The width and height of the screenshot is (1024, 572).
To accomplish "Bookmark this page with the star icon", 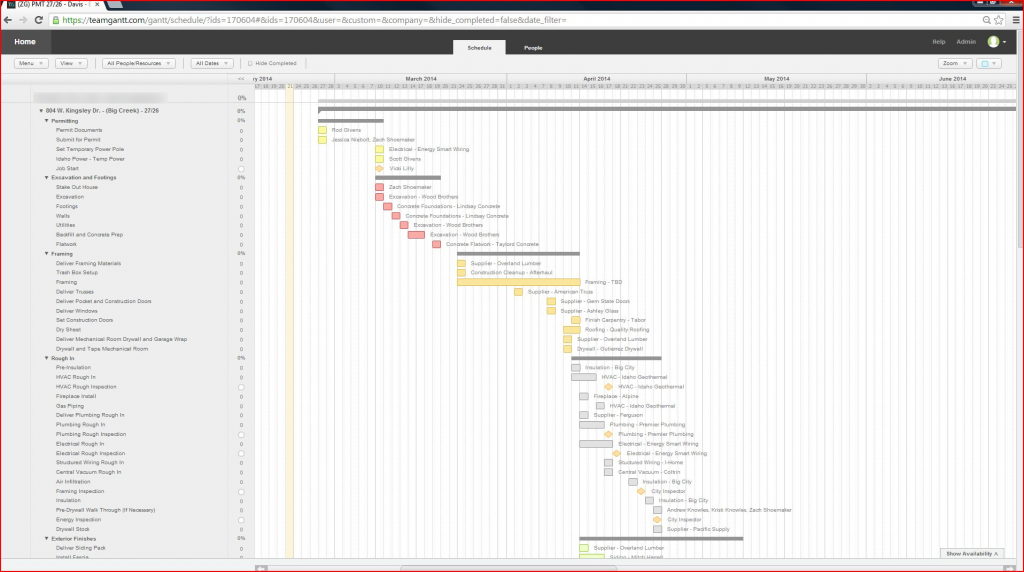I will pyautogui.click(x=999, y=20).
